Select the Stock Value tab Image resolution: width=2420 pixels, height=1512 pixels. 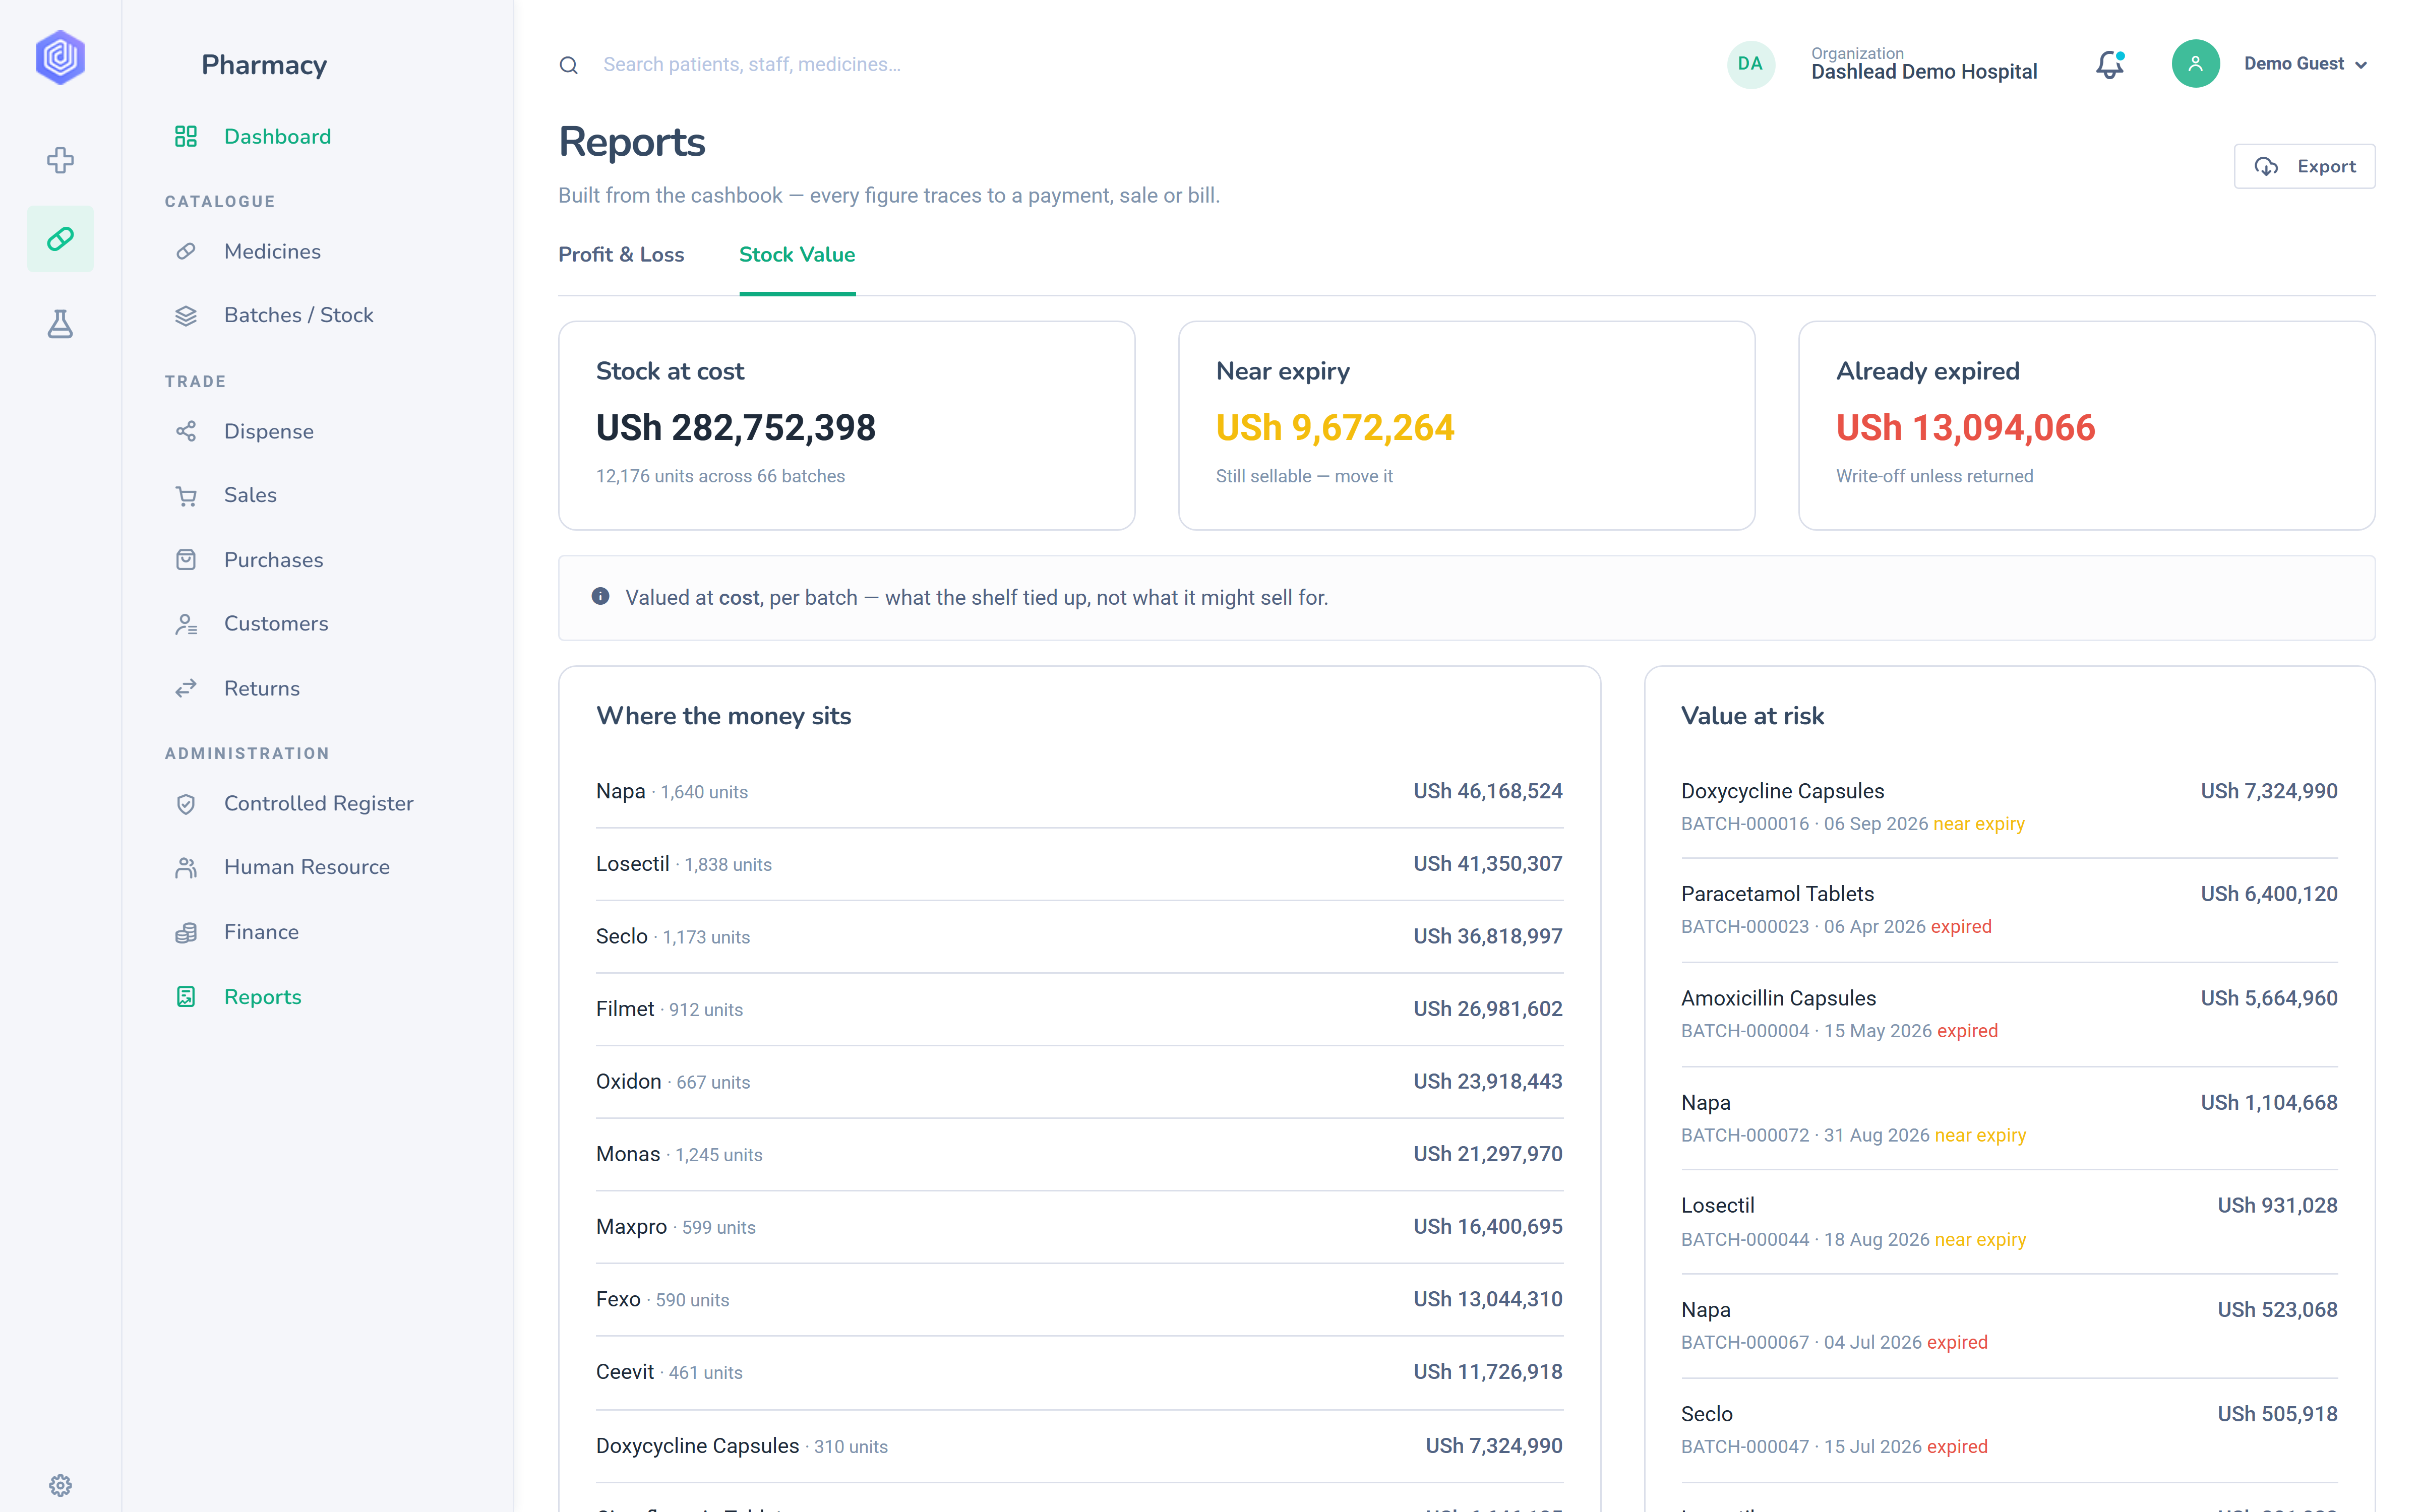(x=797, y=255)
